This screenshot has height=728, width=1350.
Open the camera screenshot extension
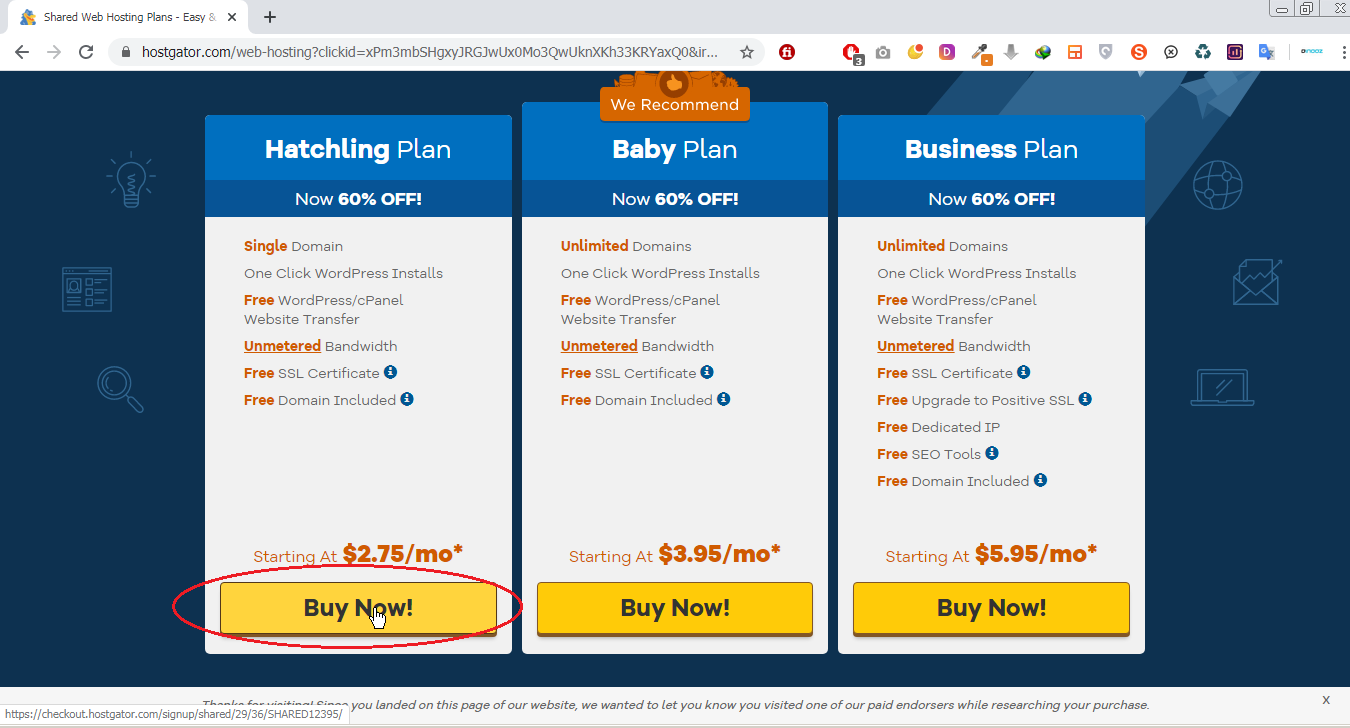coord(882,52)
